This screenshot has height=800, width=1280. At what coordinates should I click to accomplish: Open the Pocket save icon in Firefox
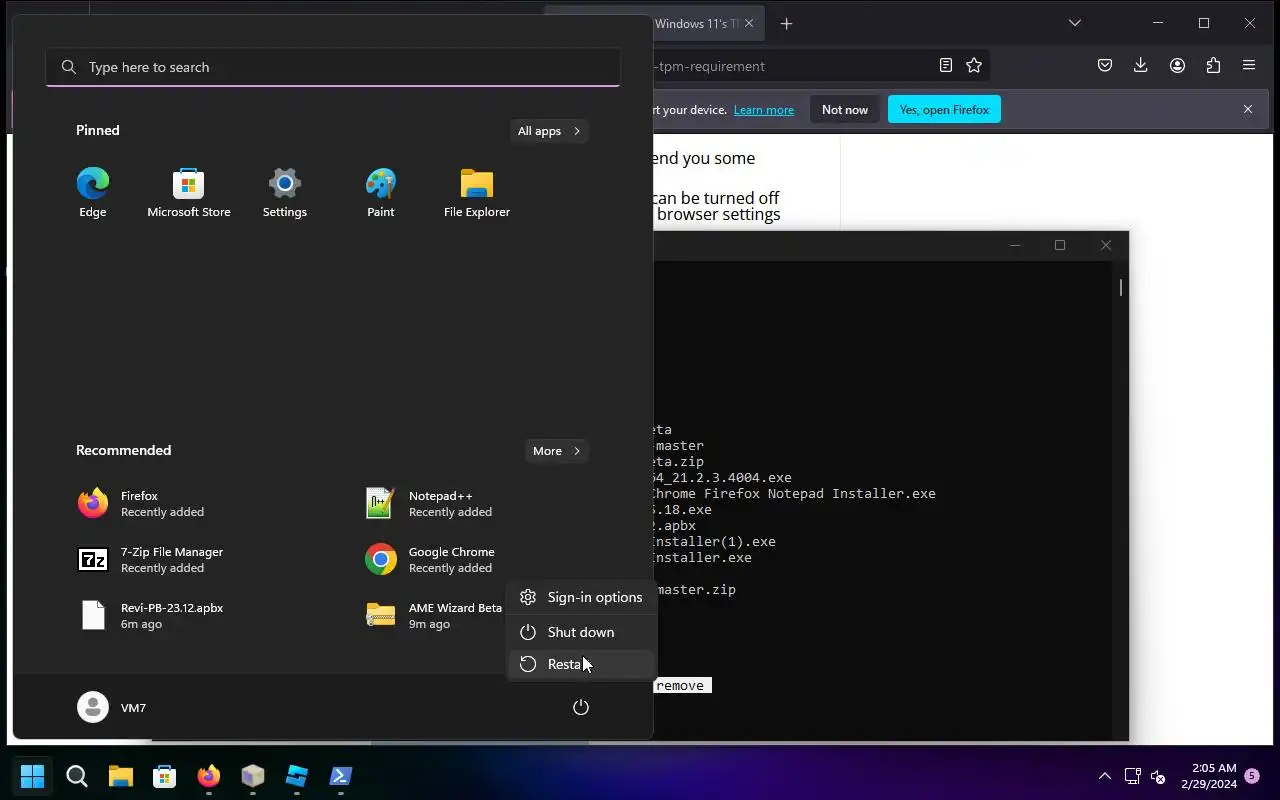click(x=1105, y=65)
